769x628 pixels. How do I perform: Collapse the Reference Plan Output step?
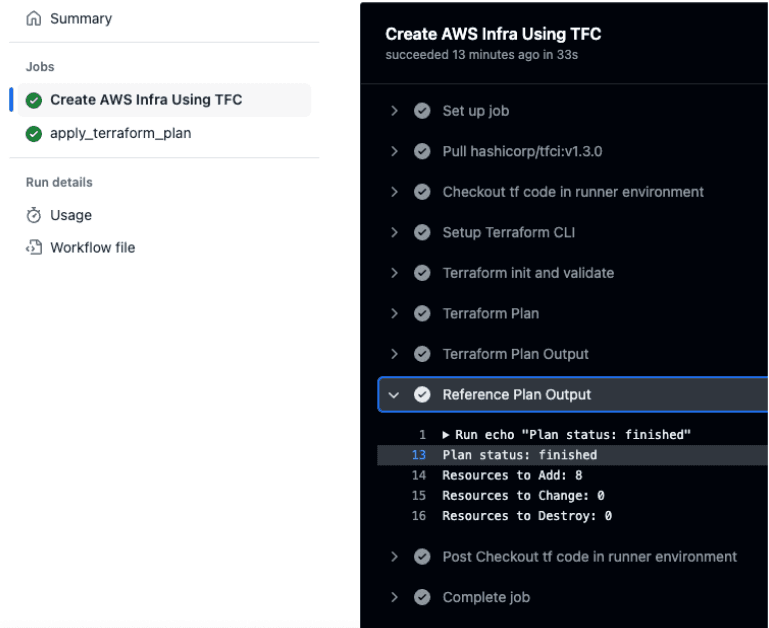(x=395, y=395)
